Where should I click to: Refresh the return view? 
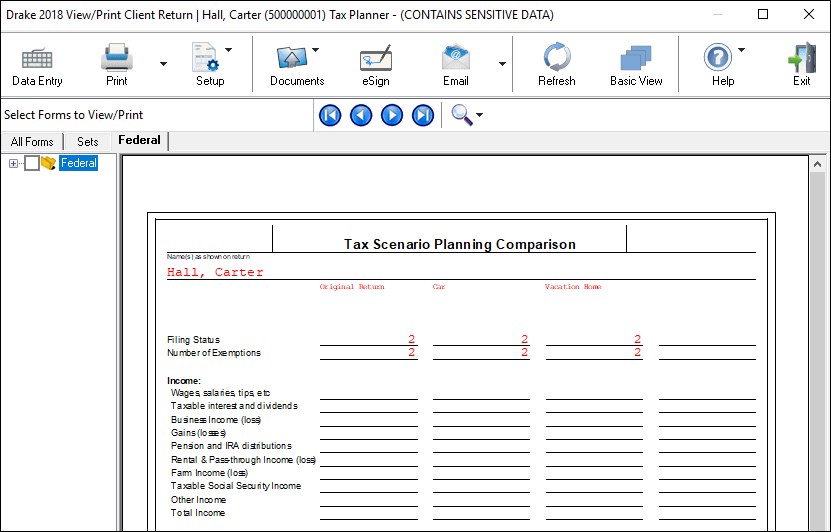coord(556,57)
